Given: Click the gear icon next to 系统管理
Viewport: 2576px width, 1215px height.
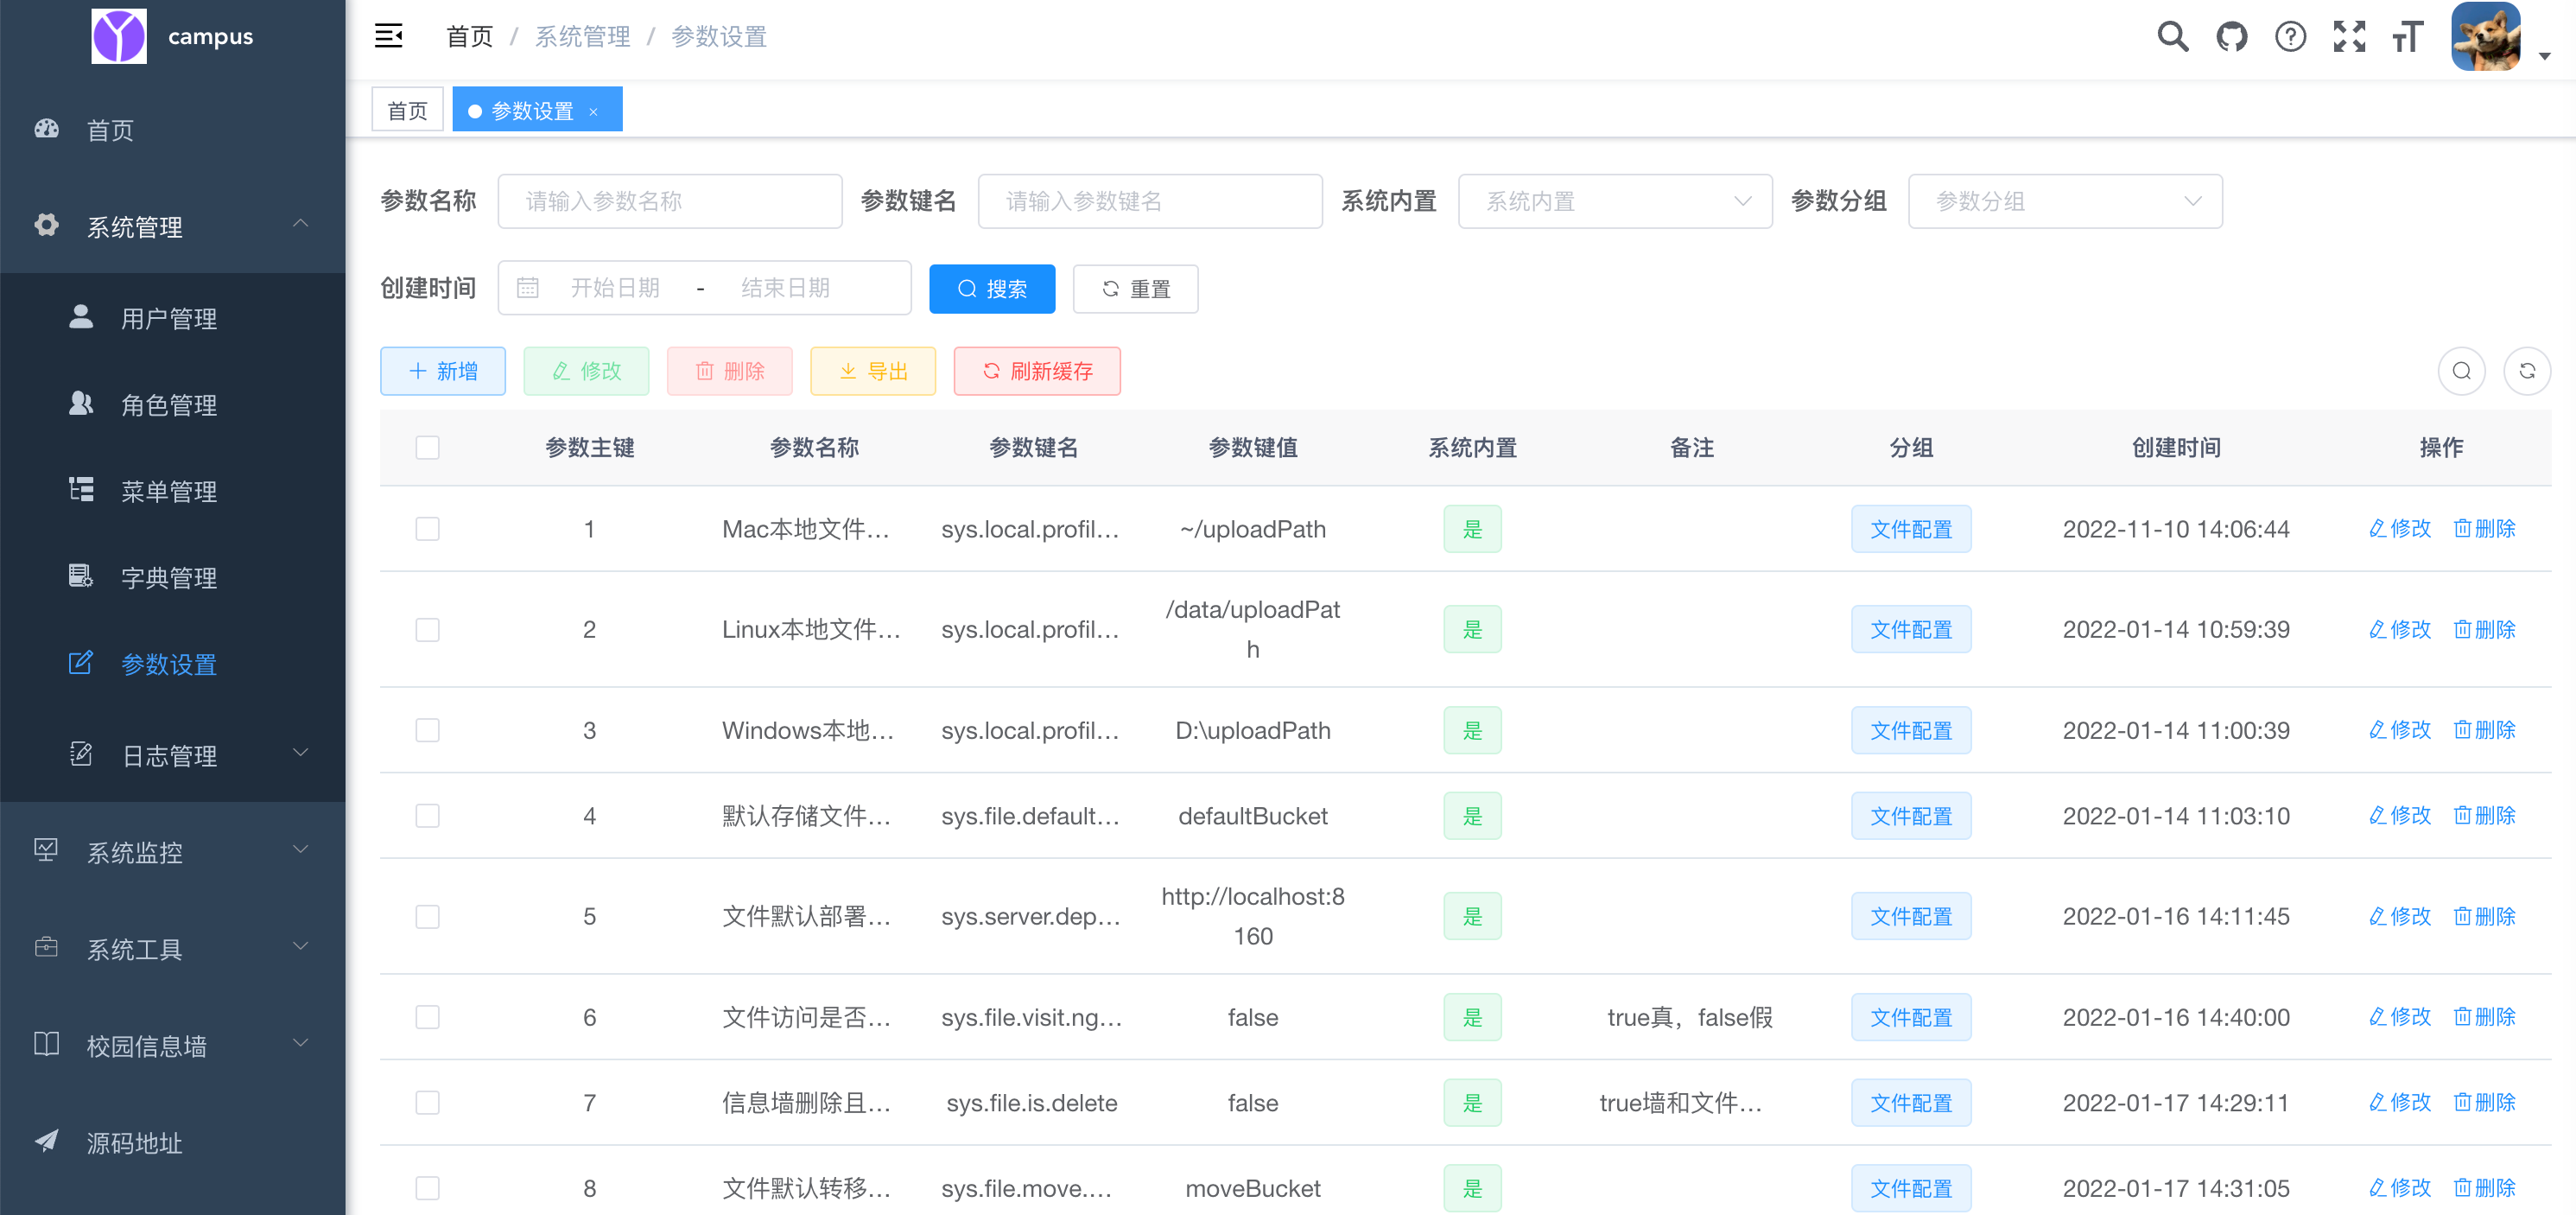Looking at the screenshot, I should point(46,225).
